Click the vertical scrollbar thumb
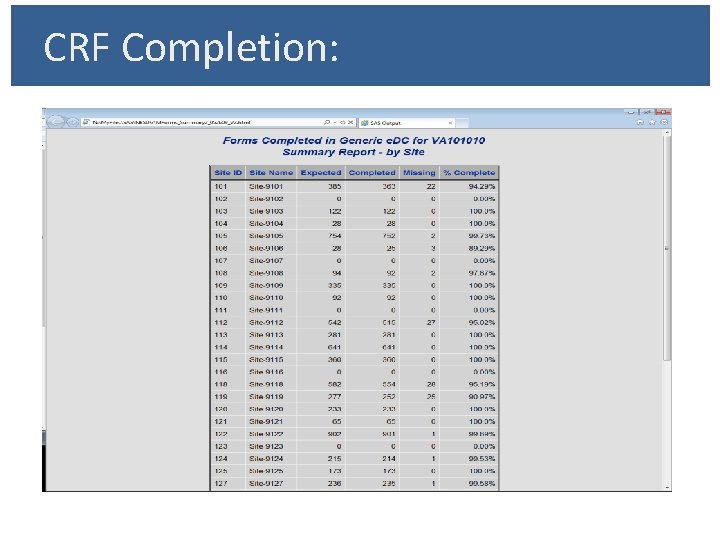Viewport: 720px width, 540px height. pyautogui.click(x=668, y=248)
